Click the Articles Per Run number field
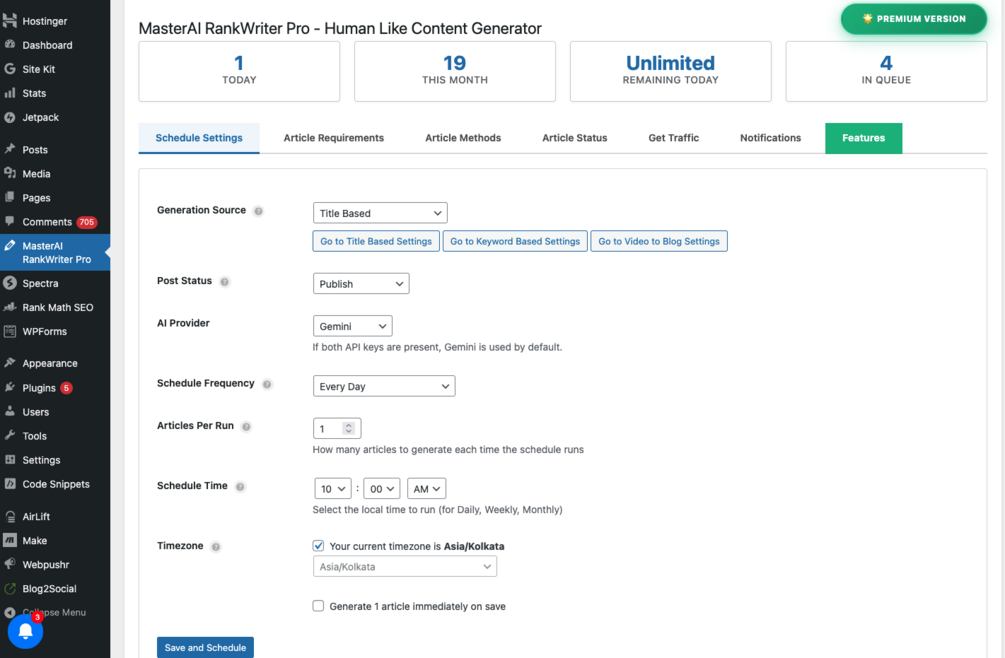The width and height of the screenshot is (1005, 658). pyautogui.click(x=330, y=429)
